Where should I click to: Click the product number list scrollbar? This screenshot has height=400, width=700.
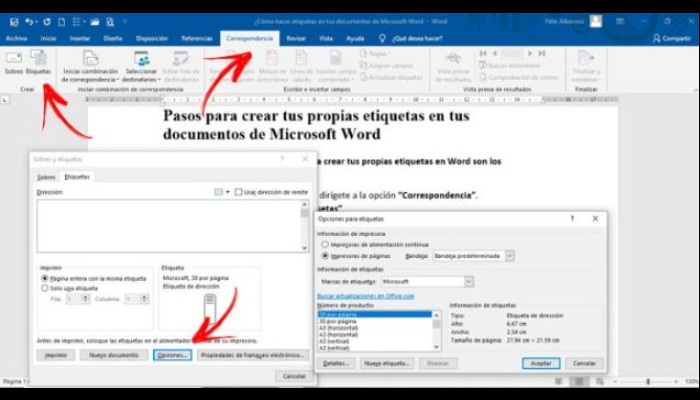click(x=437, y=331)
